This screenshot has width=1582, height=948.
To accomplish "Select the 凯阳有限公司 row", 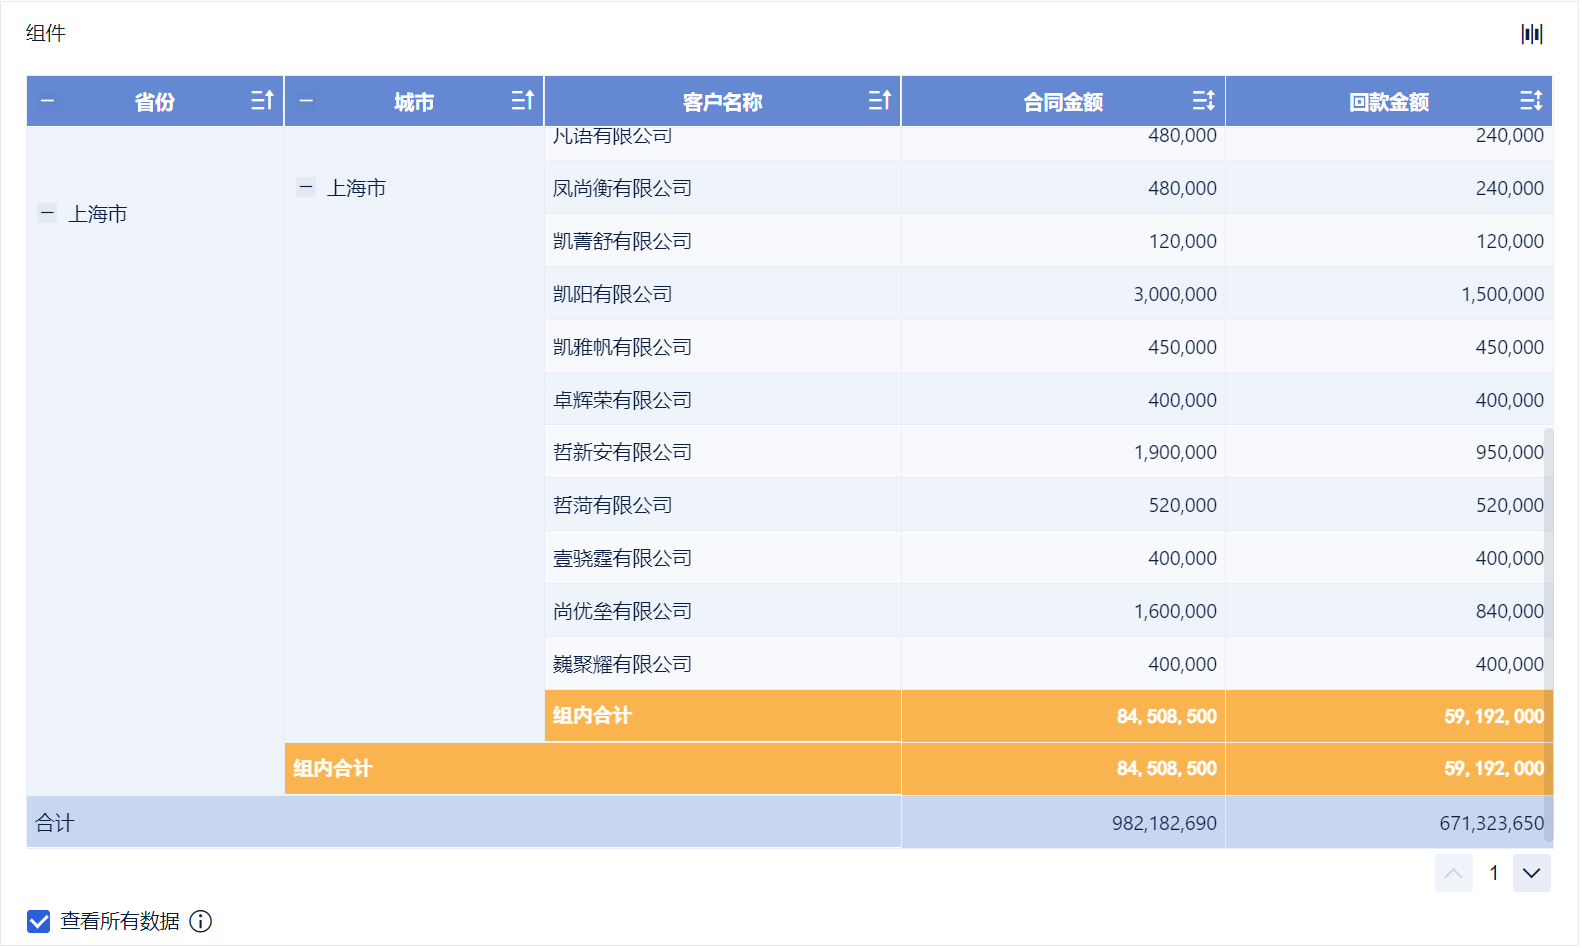I will (x=1048, y=294).
